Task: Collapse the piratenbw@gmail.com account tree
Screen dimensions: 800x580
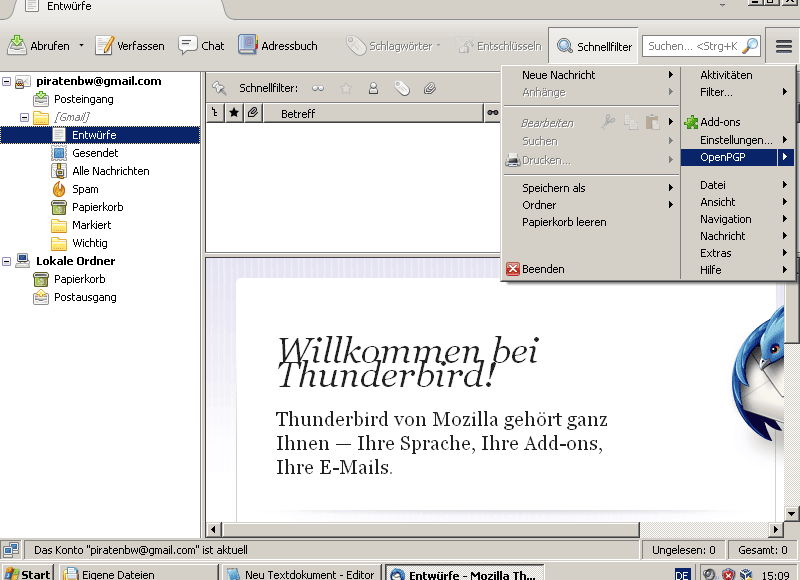Action: point(7,81)
